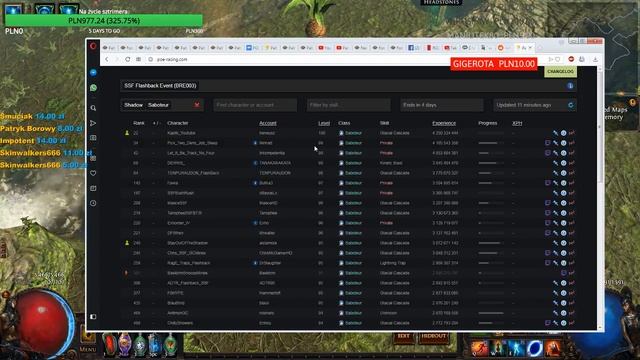Click the circular ring skill icon in game
This screenshot has width=640, height=360.
535,348
